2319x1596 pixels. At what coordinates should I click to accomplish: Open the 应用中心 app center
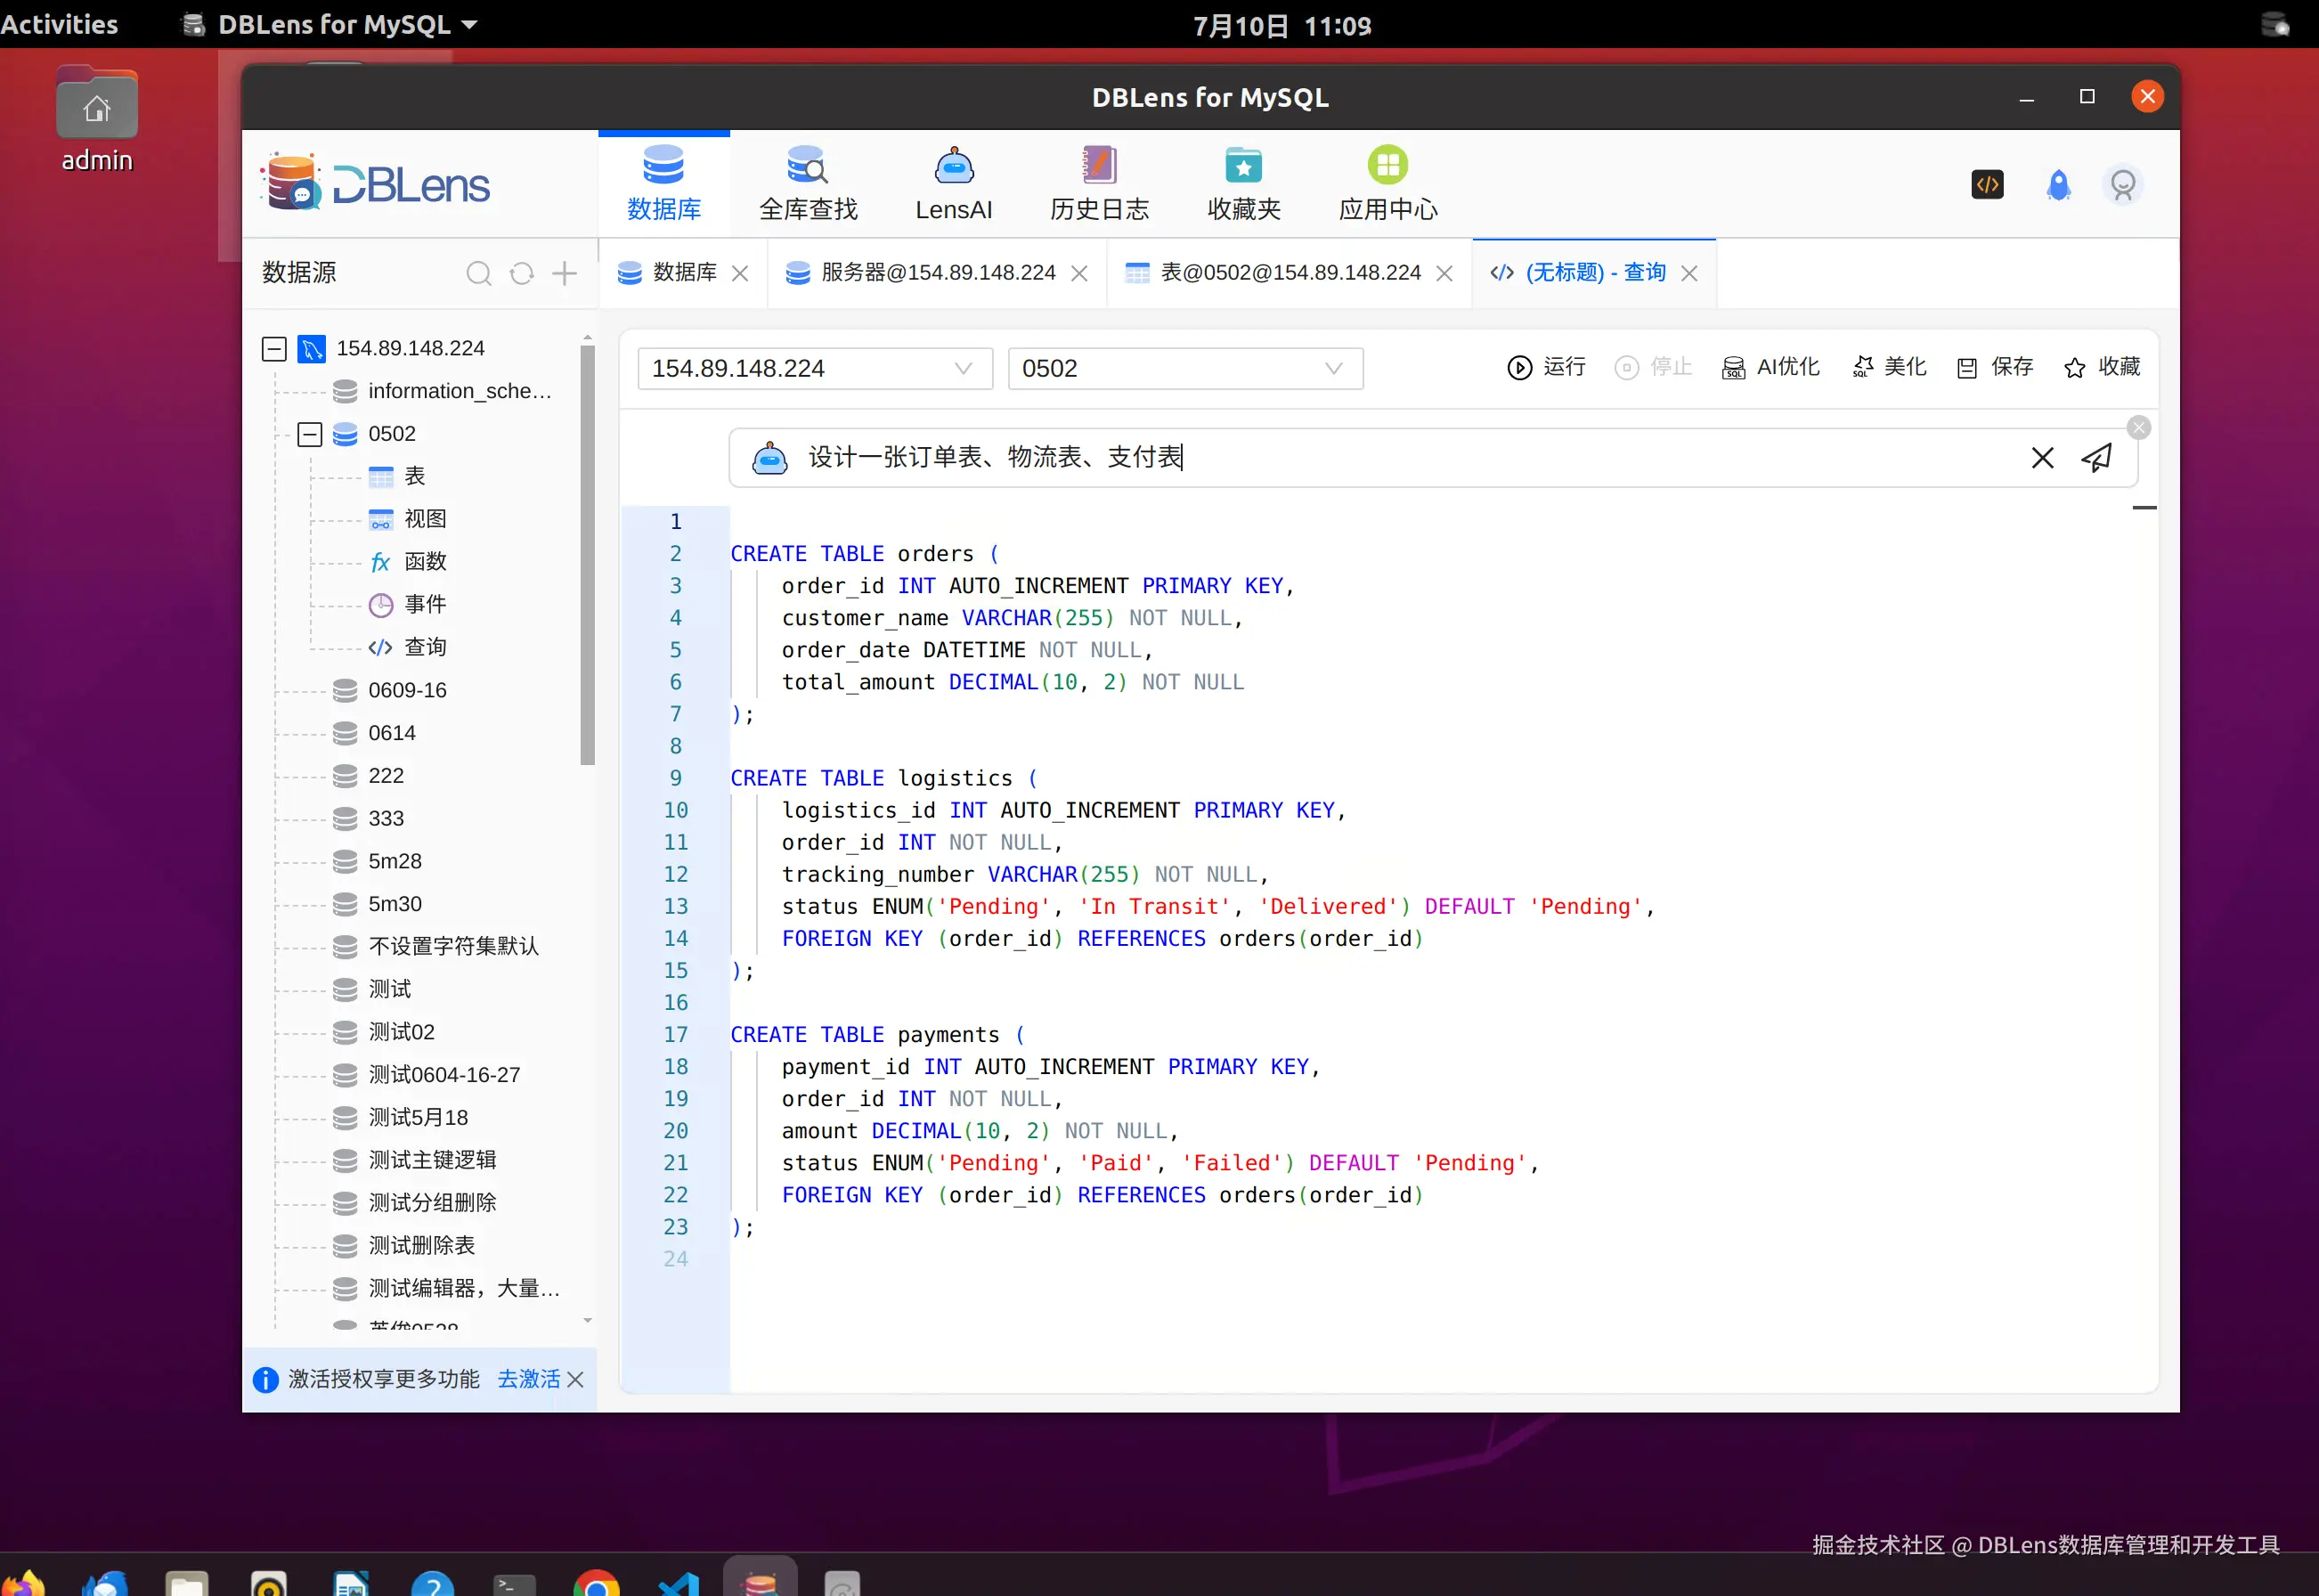click(x=1387, y=182)
